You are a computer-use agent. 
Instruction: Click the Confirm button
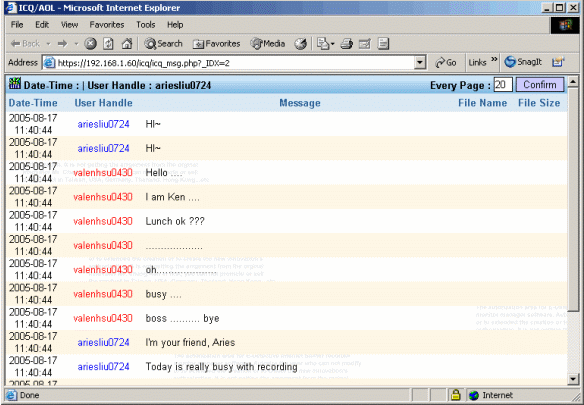tap(540, 85)
